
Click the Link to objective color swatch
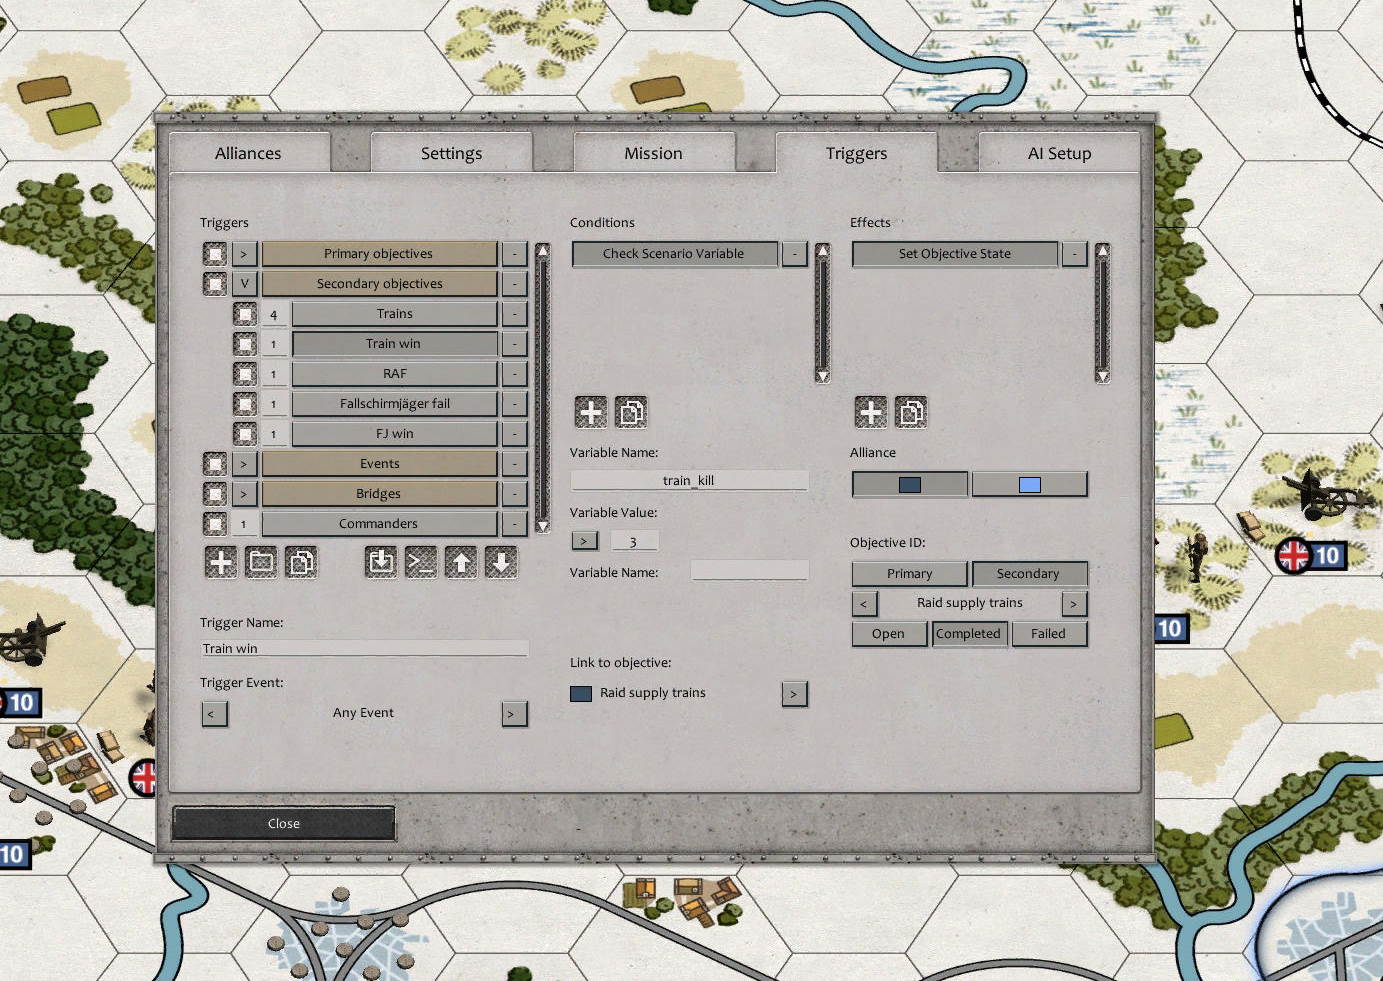coord(581,694)
